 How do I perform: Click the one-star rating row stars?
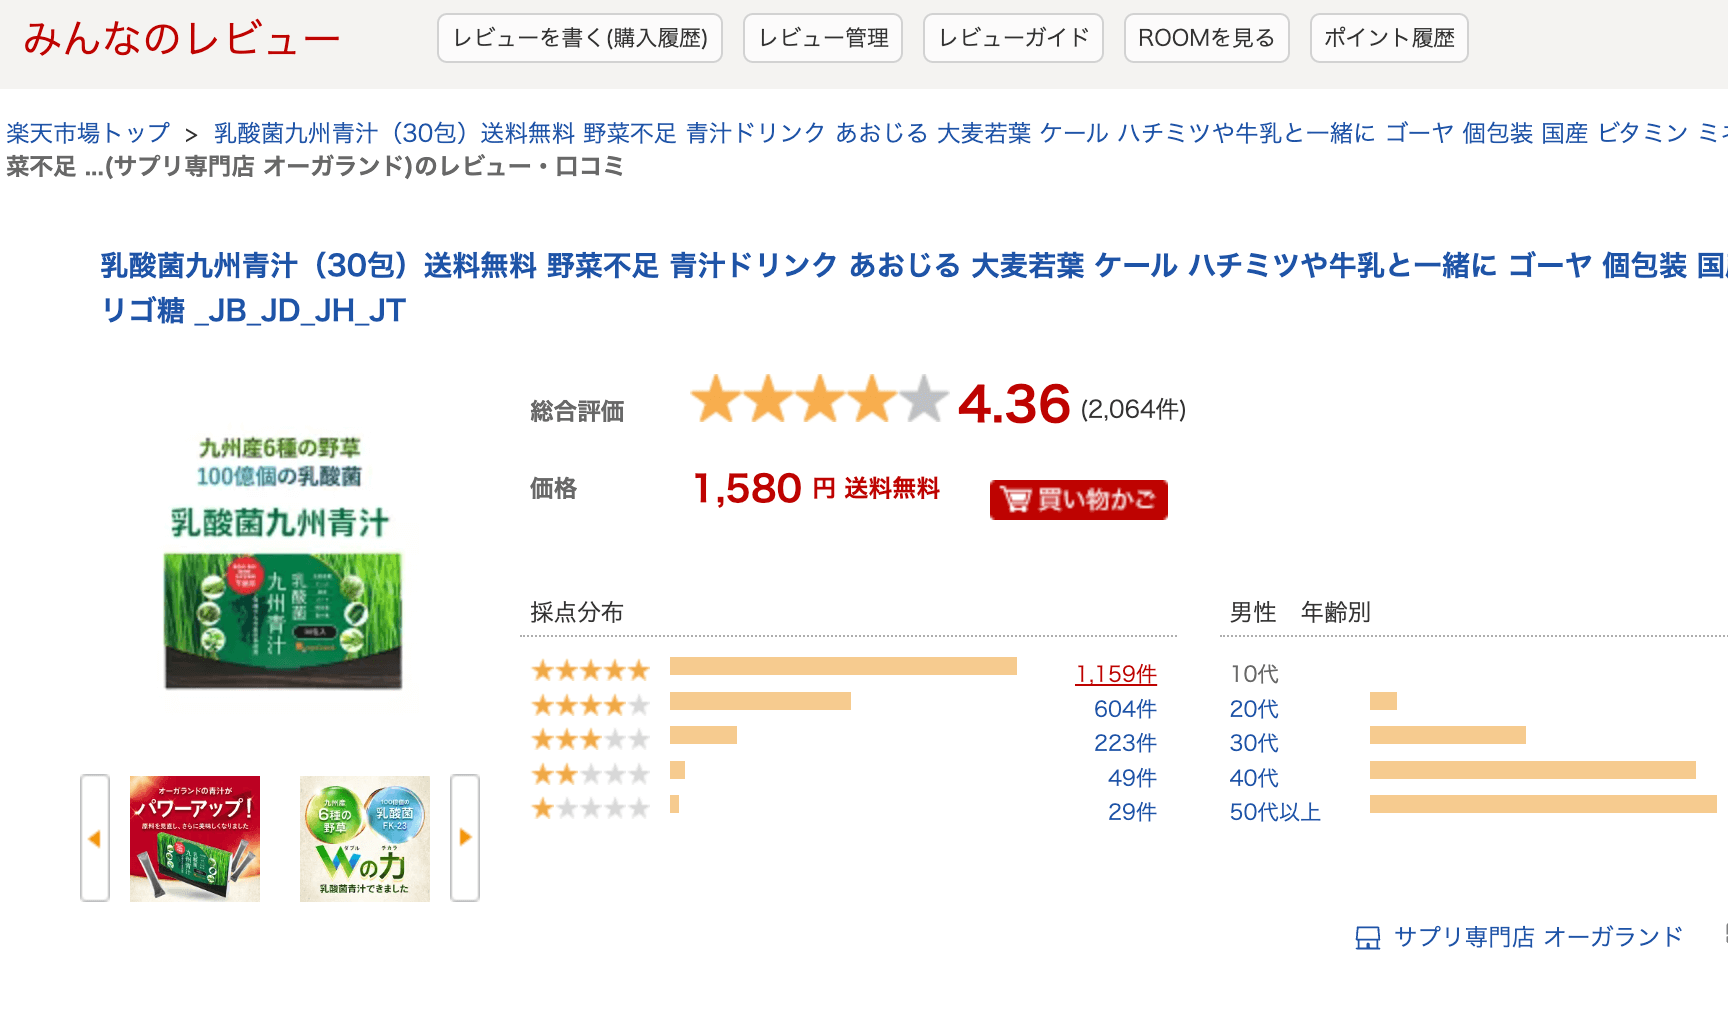pyautogui.click(x=590, y=809)
